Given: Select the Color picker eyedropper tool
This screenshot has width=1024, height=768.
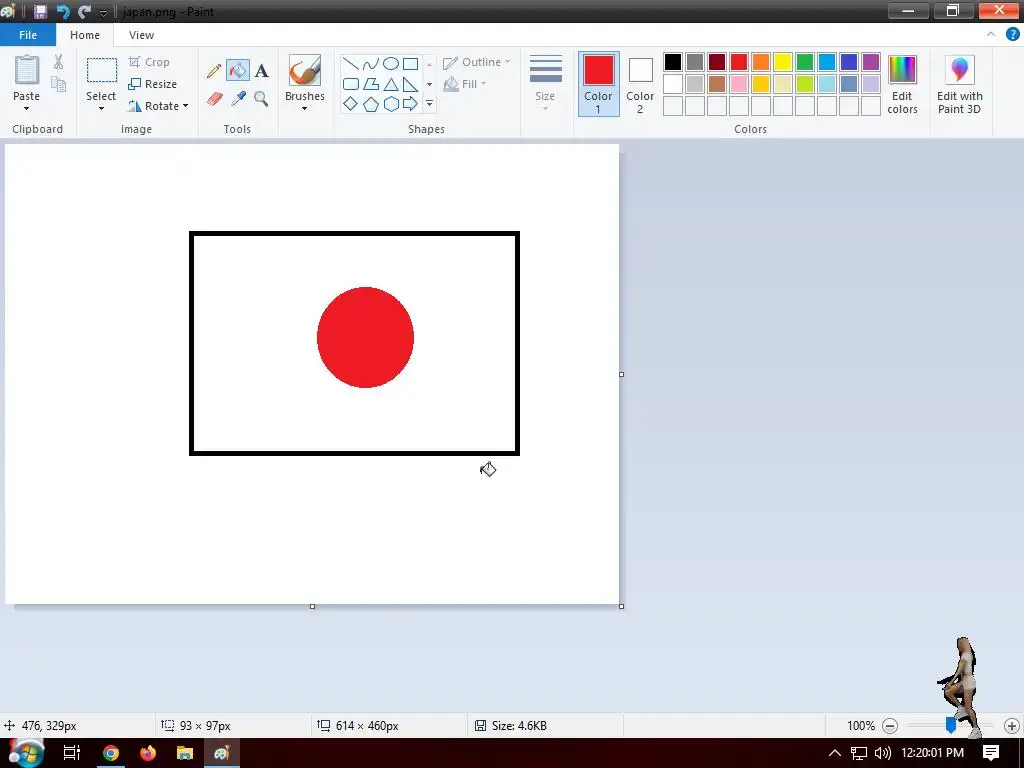Looking at the screenshot, I should [x=238, y=99].
